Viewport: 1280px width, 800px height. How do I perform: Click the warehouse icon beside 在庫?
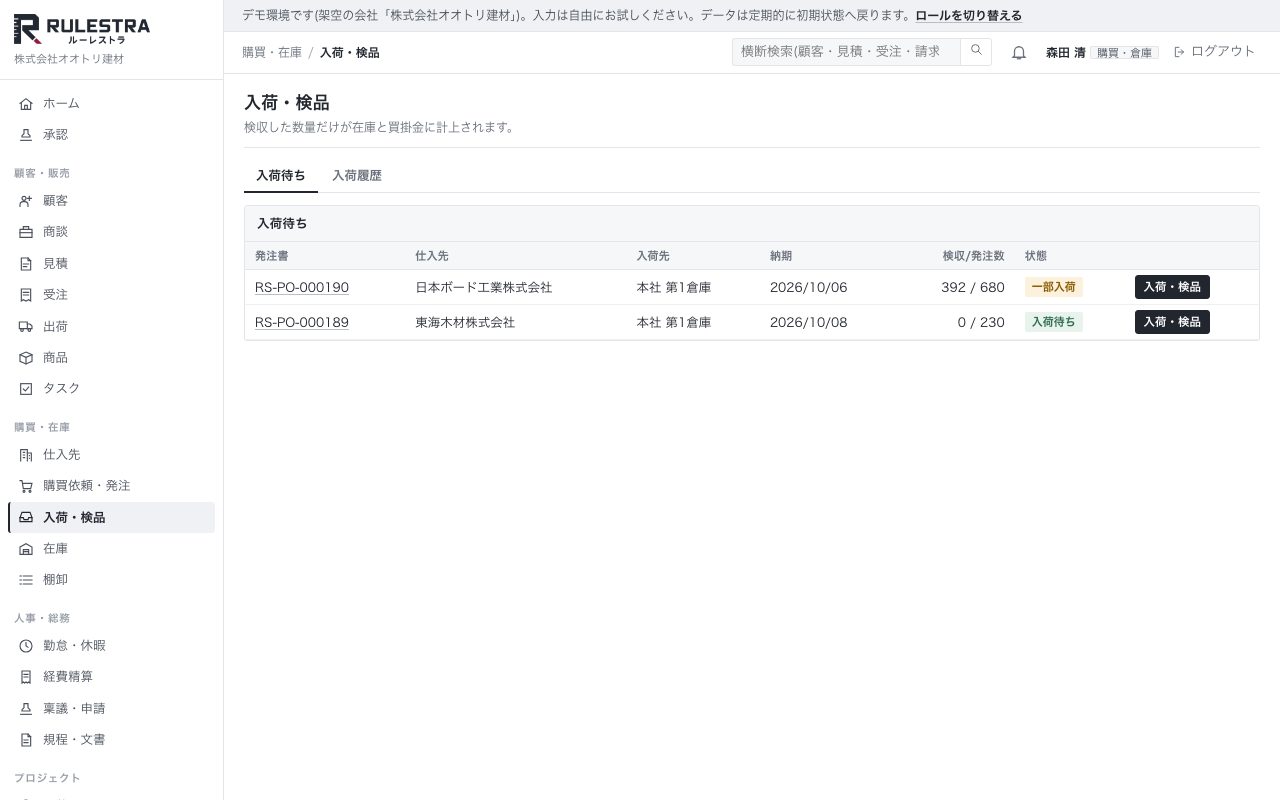(x=26, y=549)
